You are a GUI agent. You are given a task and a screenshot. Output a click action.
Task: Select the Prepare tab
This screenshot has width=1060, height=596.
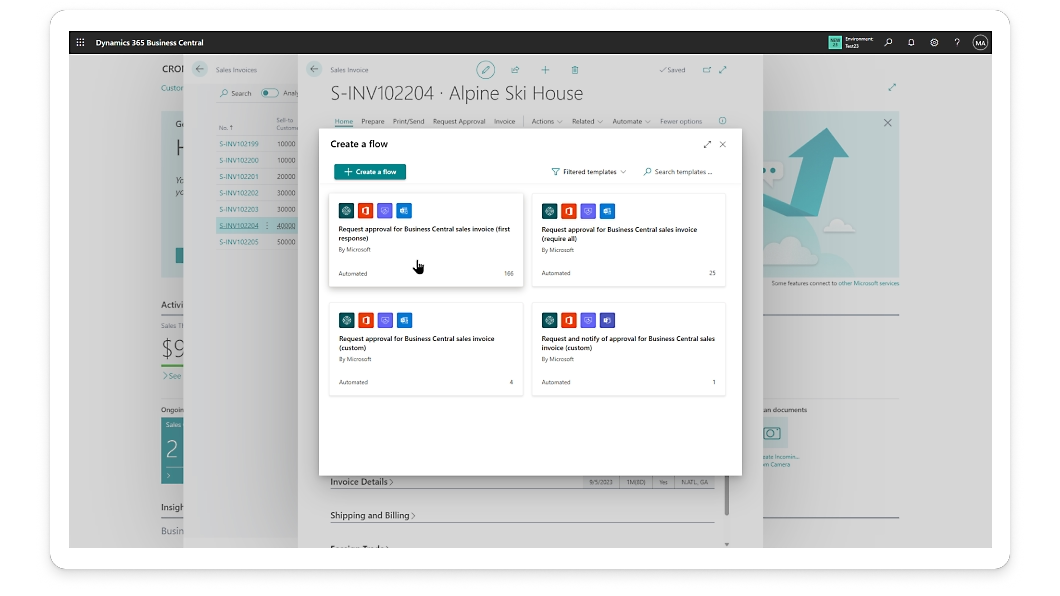coord(372,122)
